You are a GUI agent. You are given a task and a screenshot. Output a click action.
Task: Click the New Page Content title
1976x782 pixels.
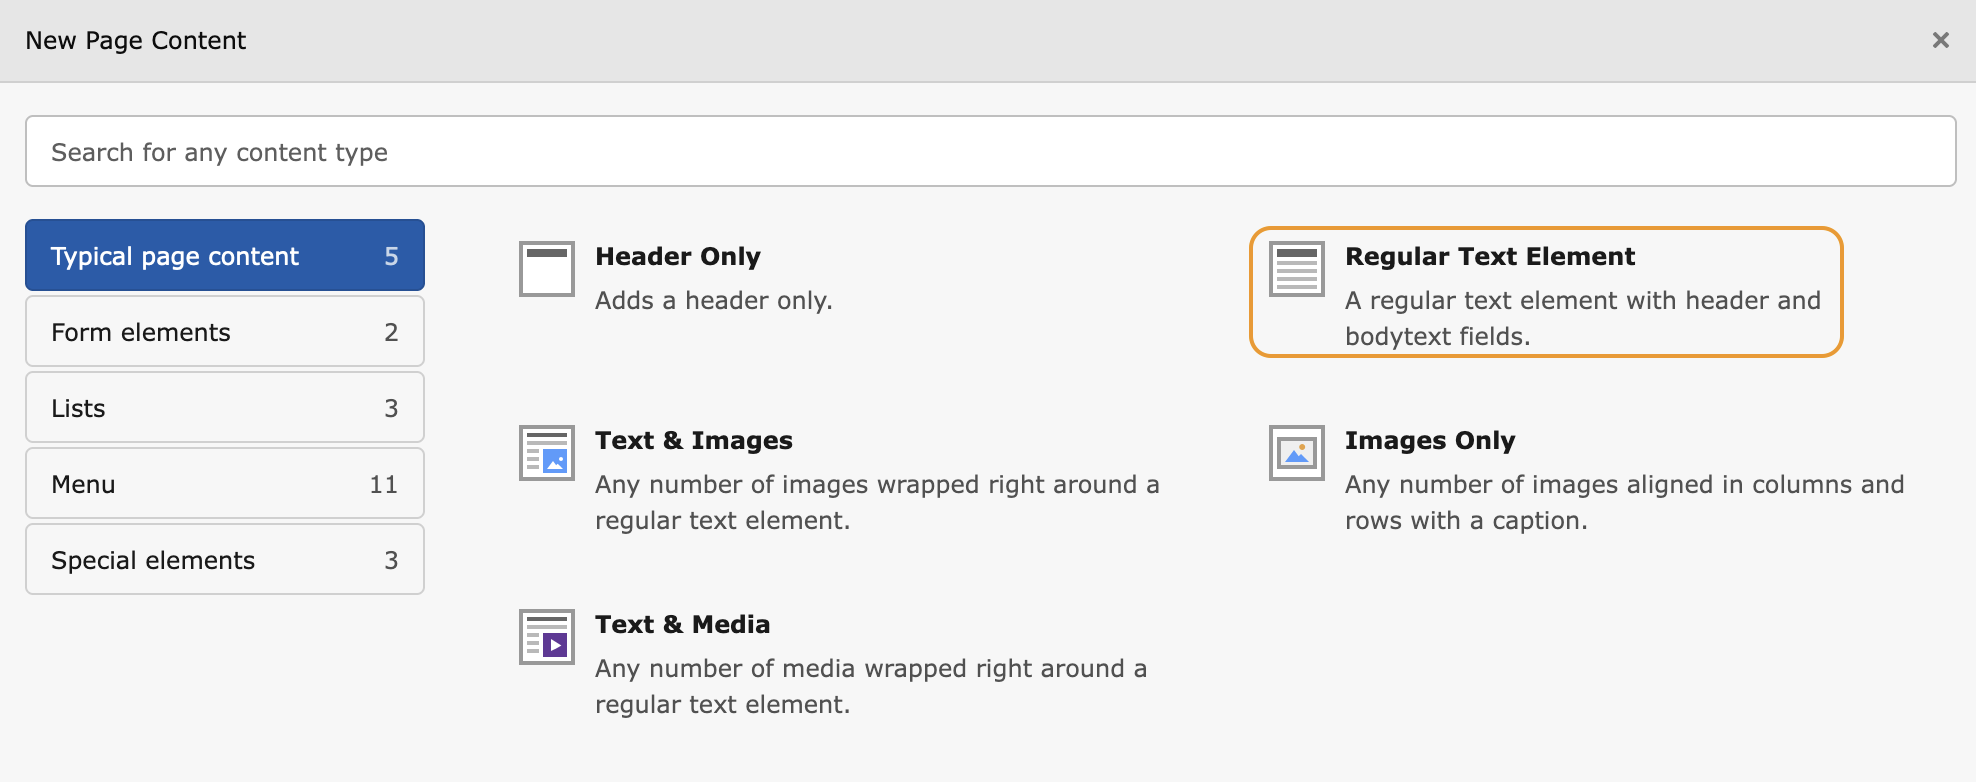[x=136, y=40]
